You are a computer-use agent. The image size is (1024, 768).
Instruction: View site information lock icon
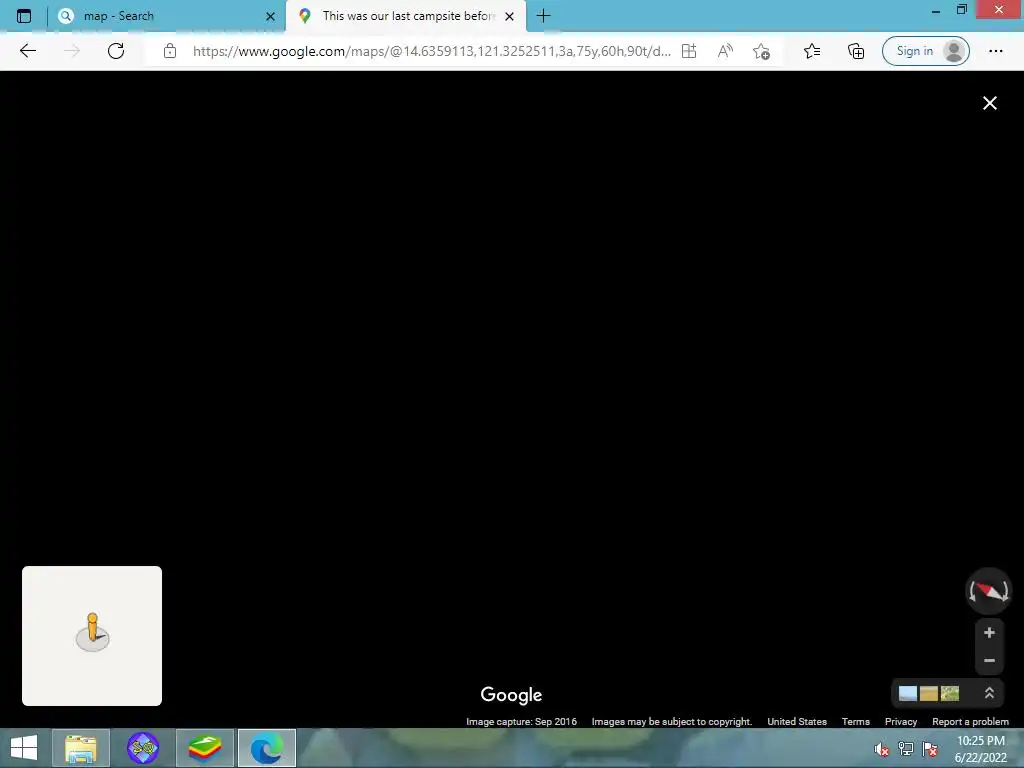click(x=170, y=51)
